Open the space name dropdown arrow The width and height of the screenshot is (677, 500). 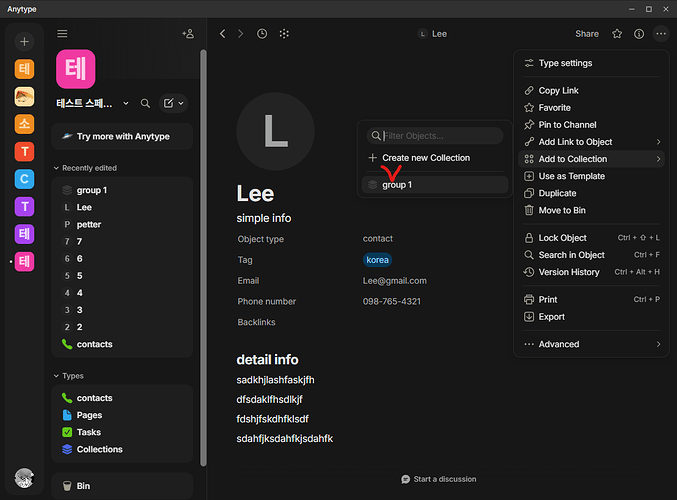click(126, 103)
